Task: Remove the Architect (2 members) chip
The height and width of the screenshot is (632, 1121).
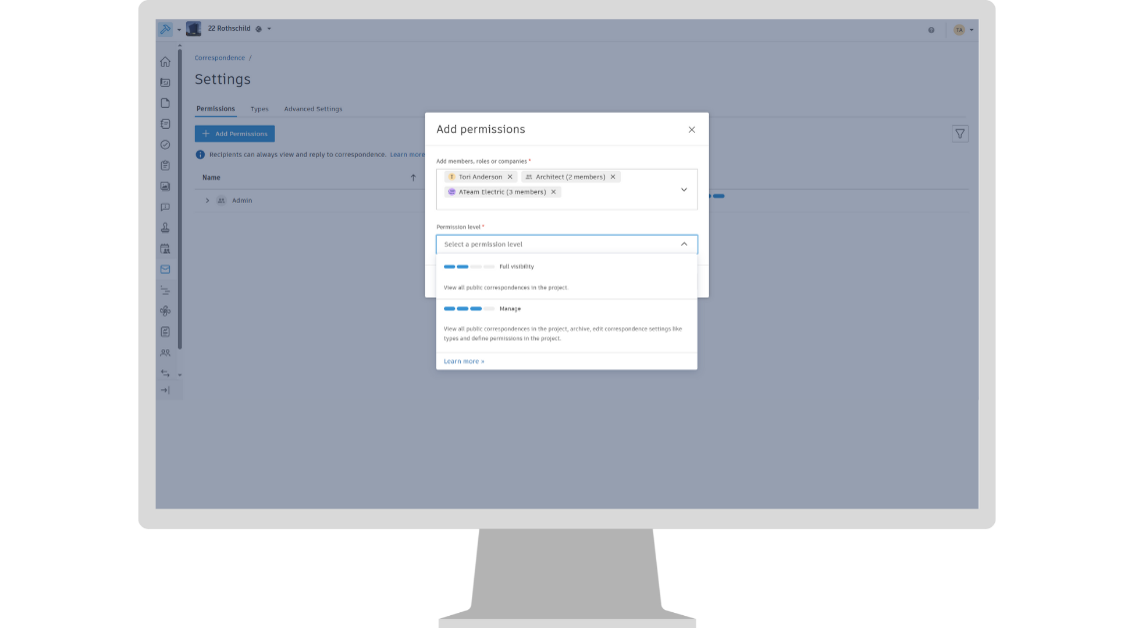Action: [x=613, y=177]
